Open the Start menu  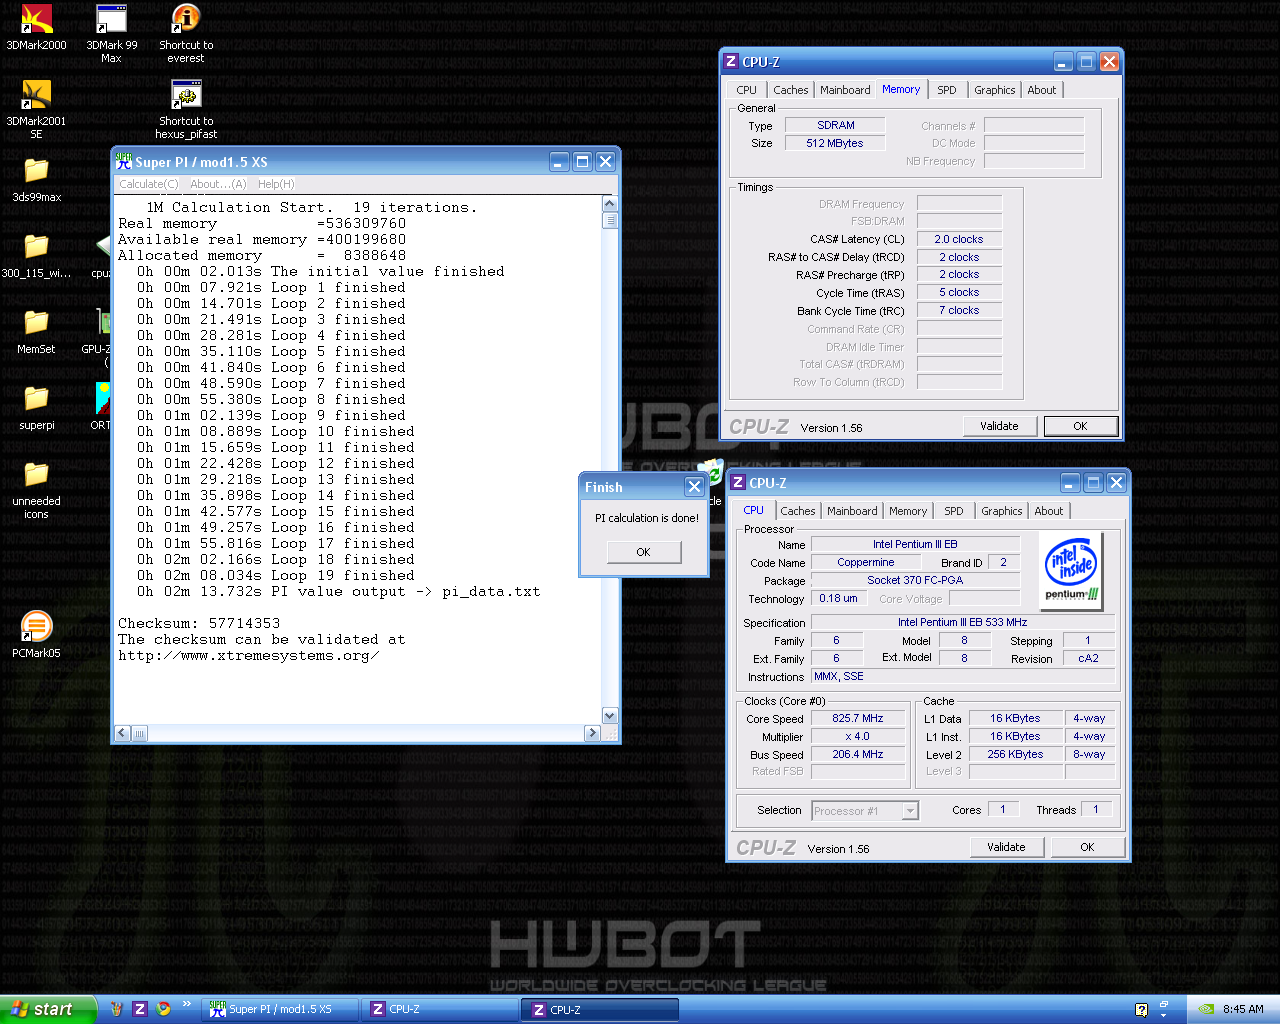tap(48, 1009)
